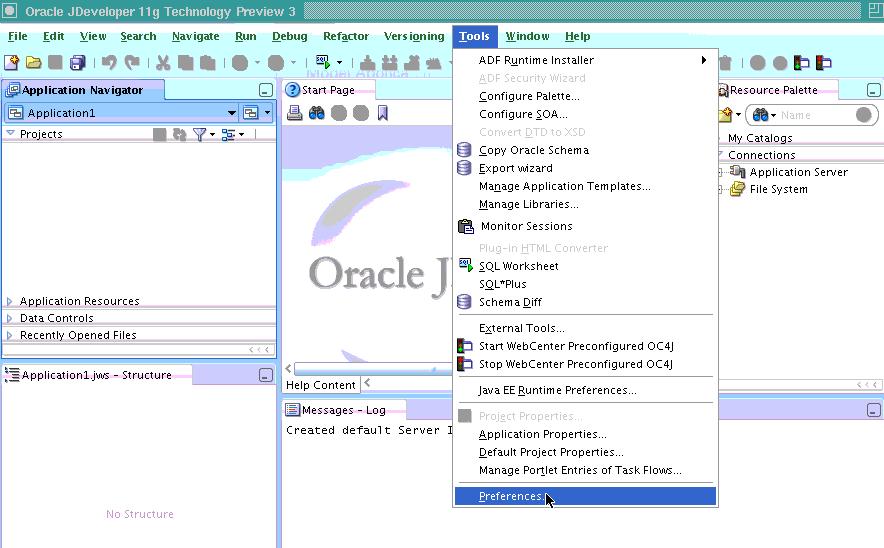This screenshot has width=884, height=548.
Task: Choose Schema Diff menu entry
Action: [585, 302]
